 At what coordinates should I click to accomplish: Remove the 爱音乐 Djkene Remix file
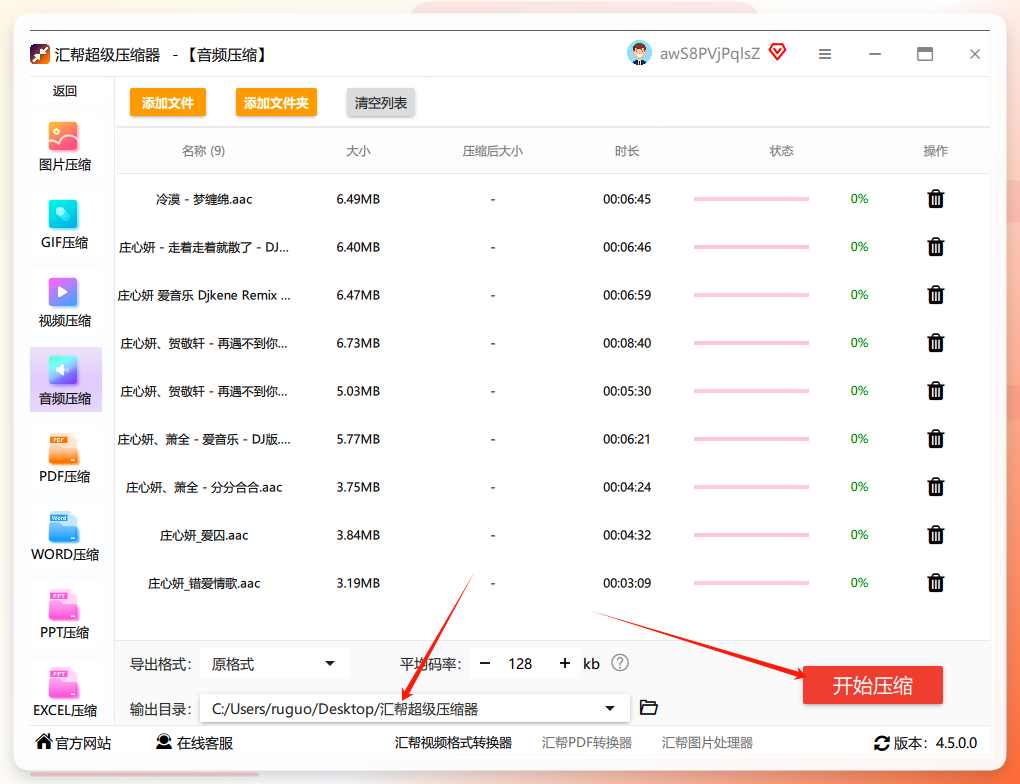coord(935,295)
